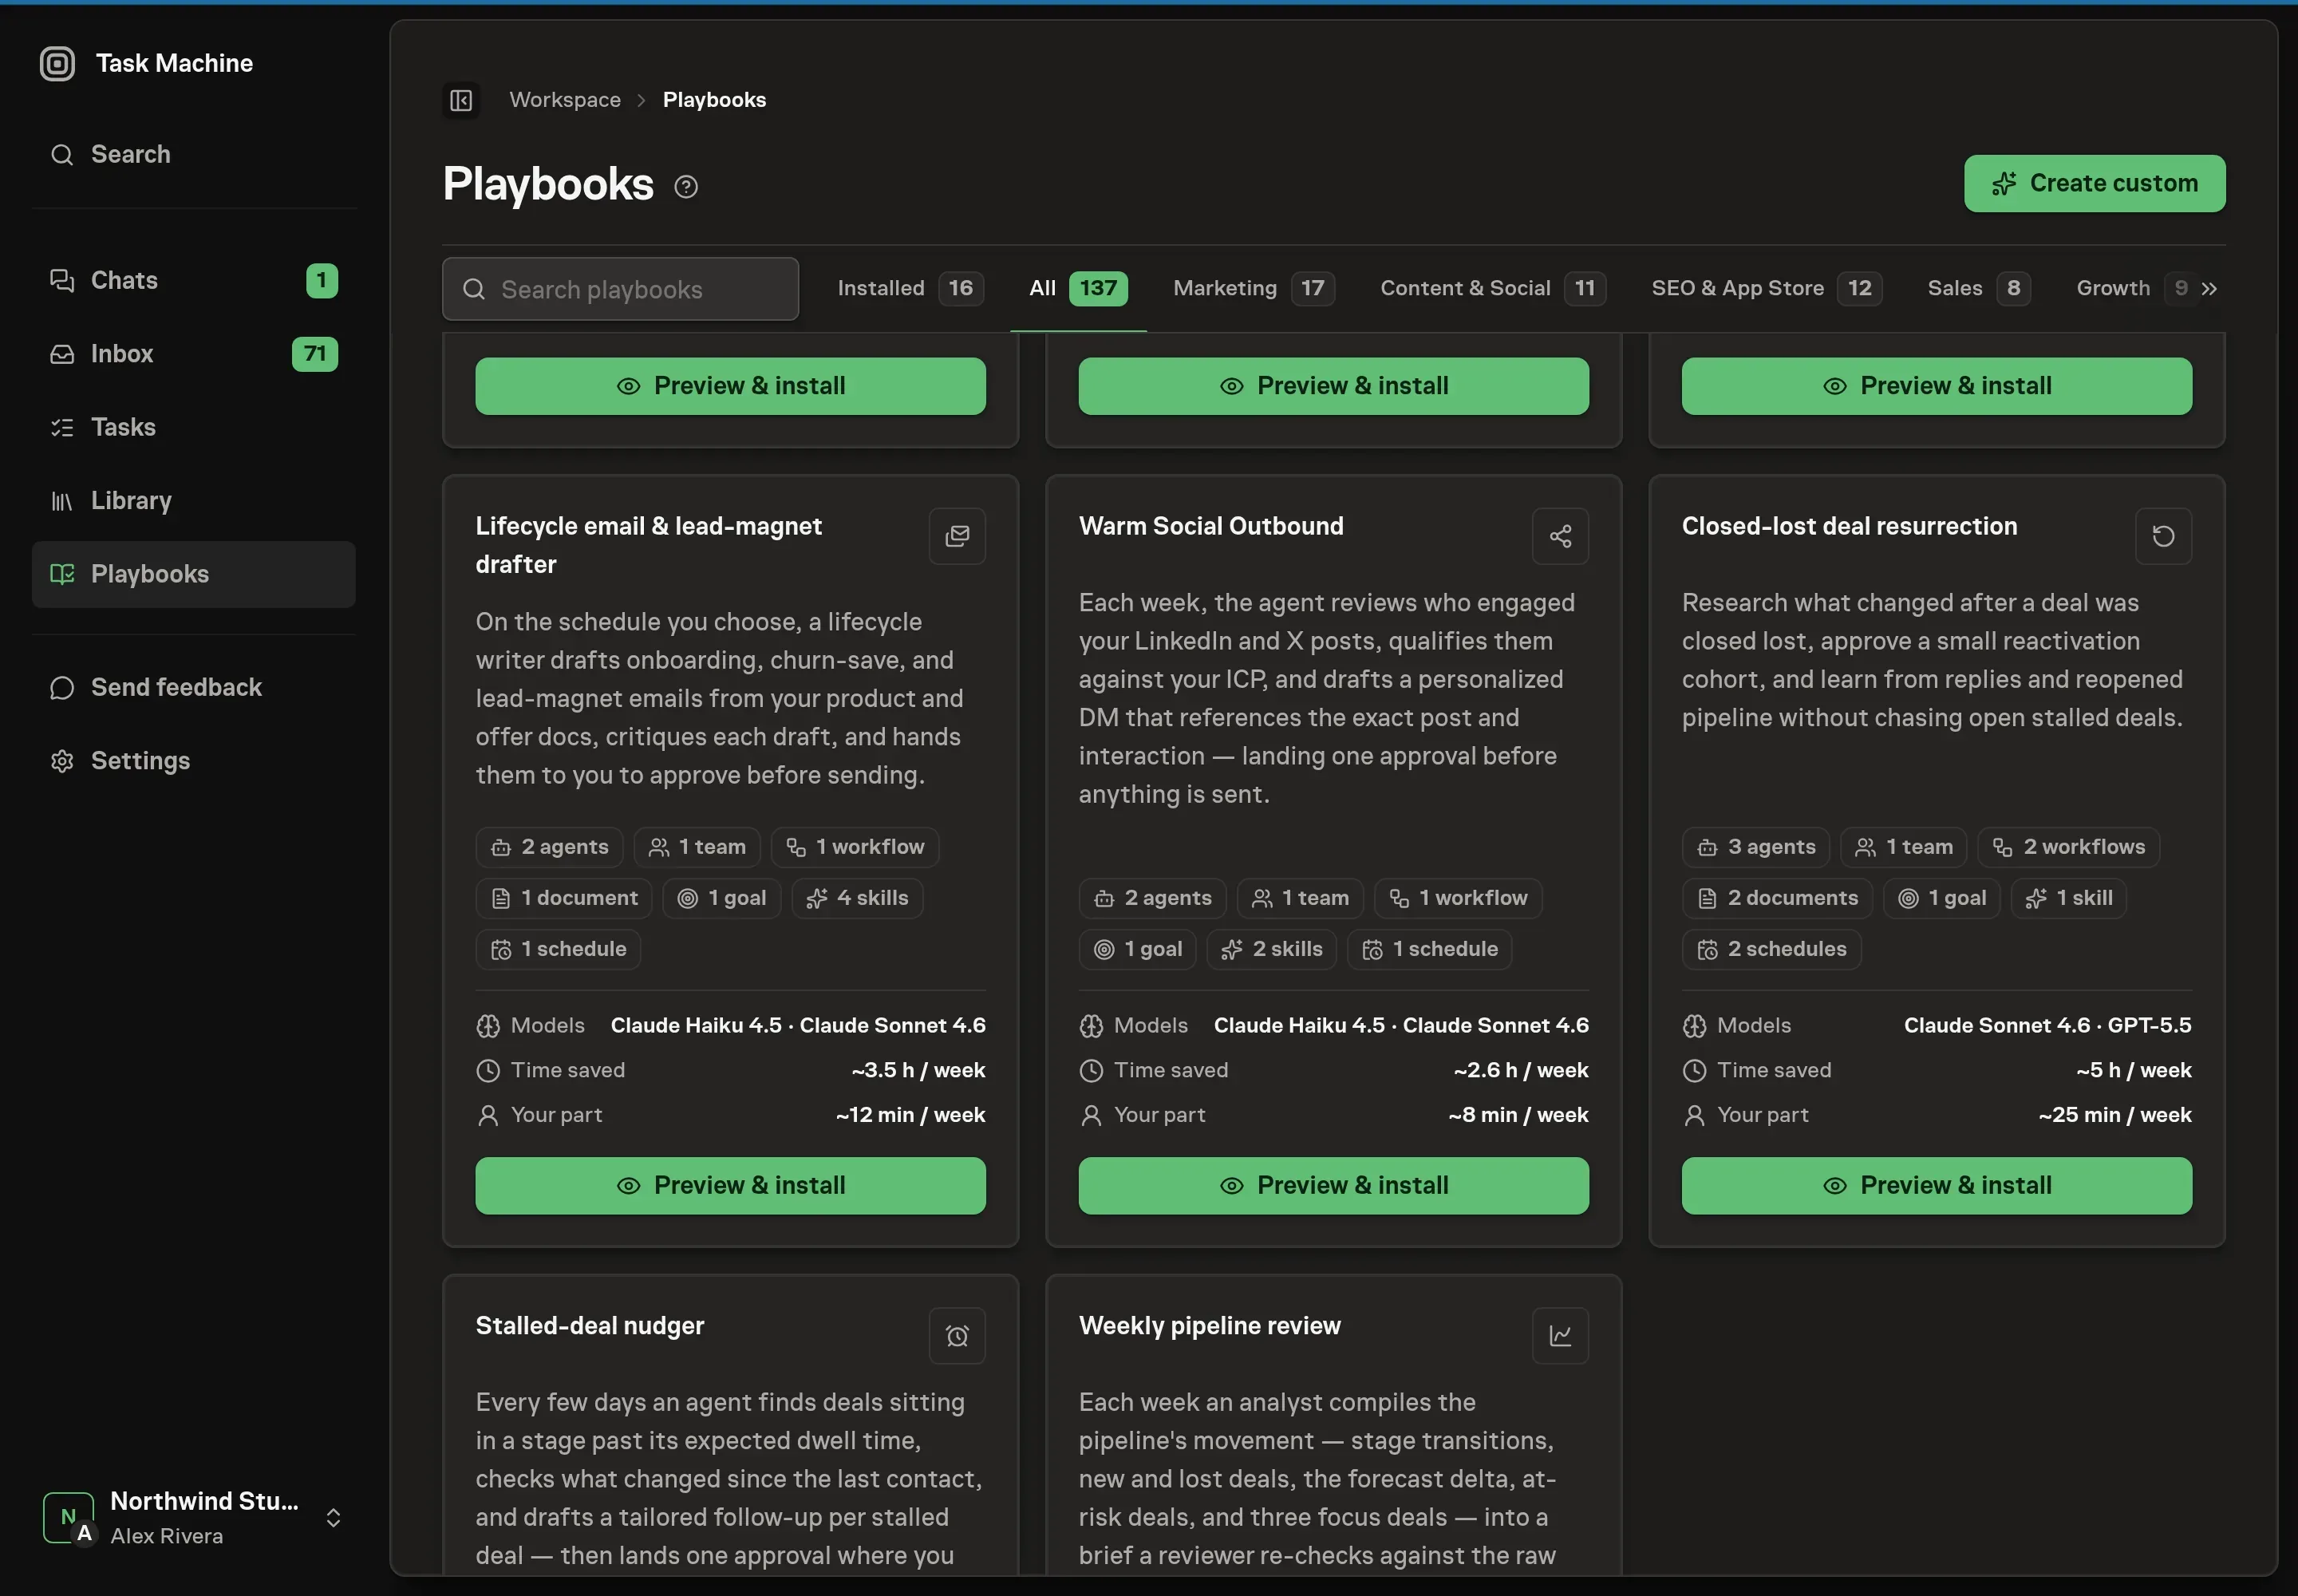Click the refresh icon on Closed-lost deal resurrection

[2163, 536]
